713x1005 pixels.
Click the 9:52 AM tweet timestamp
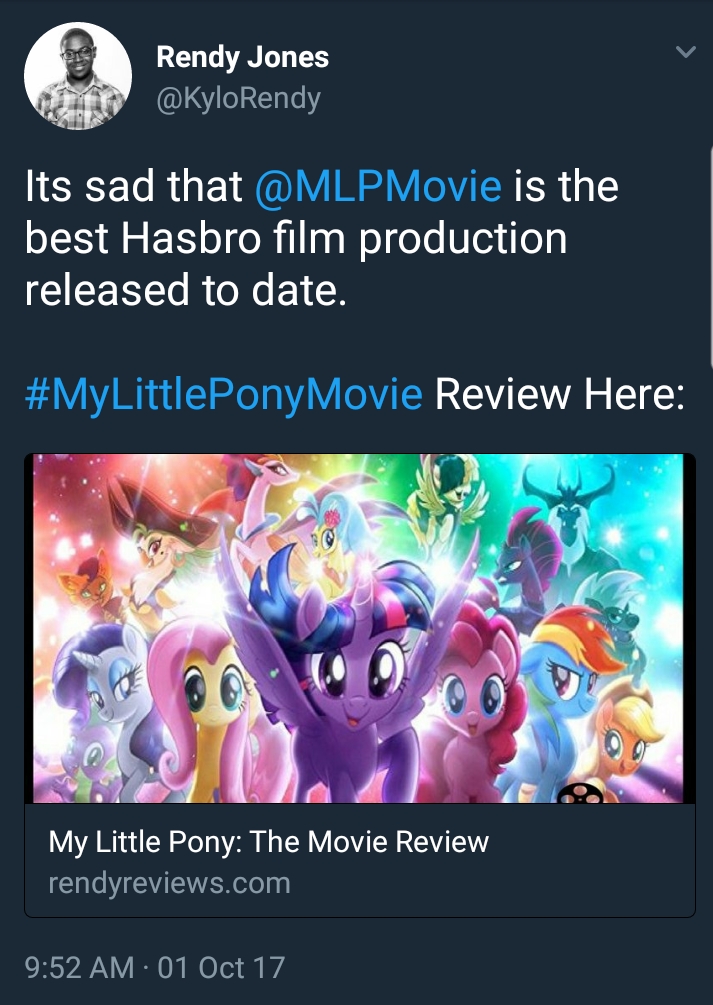click(78, 967)
